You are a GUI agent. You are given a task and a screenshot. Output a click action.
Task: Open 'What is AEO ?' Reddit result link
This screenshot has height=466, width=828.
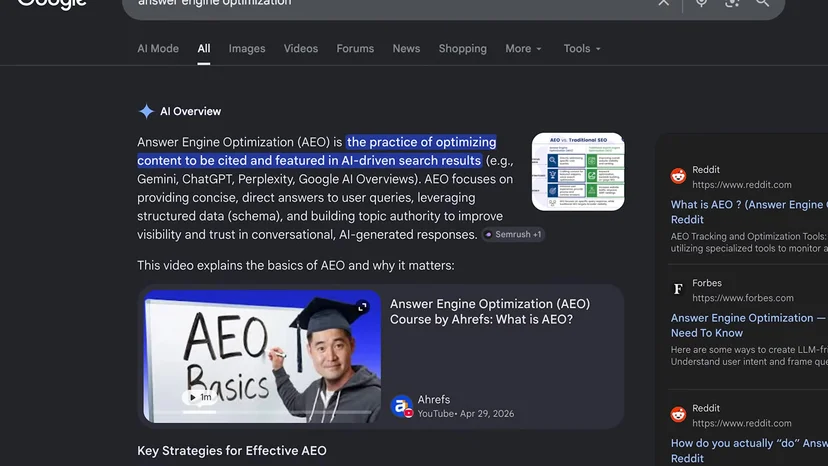point(749,212)
